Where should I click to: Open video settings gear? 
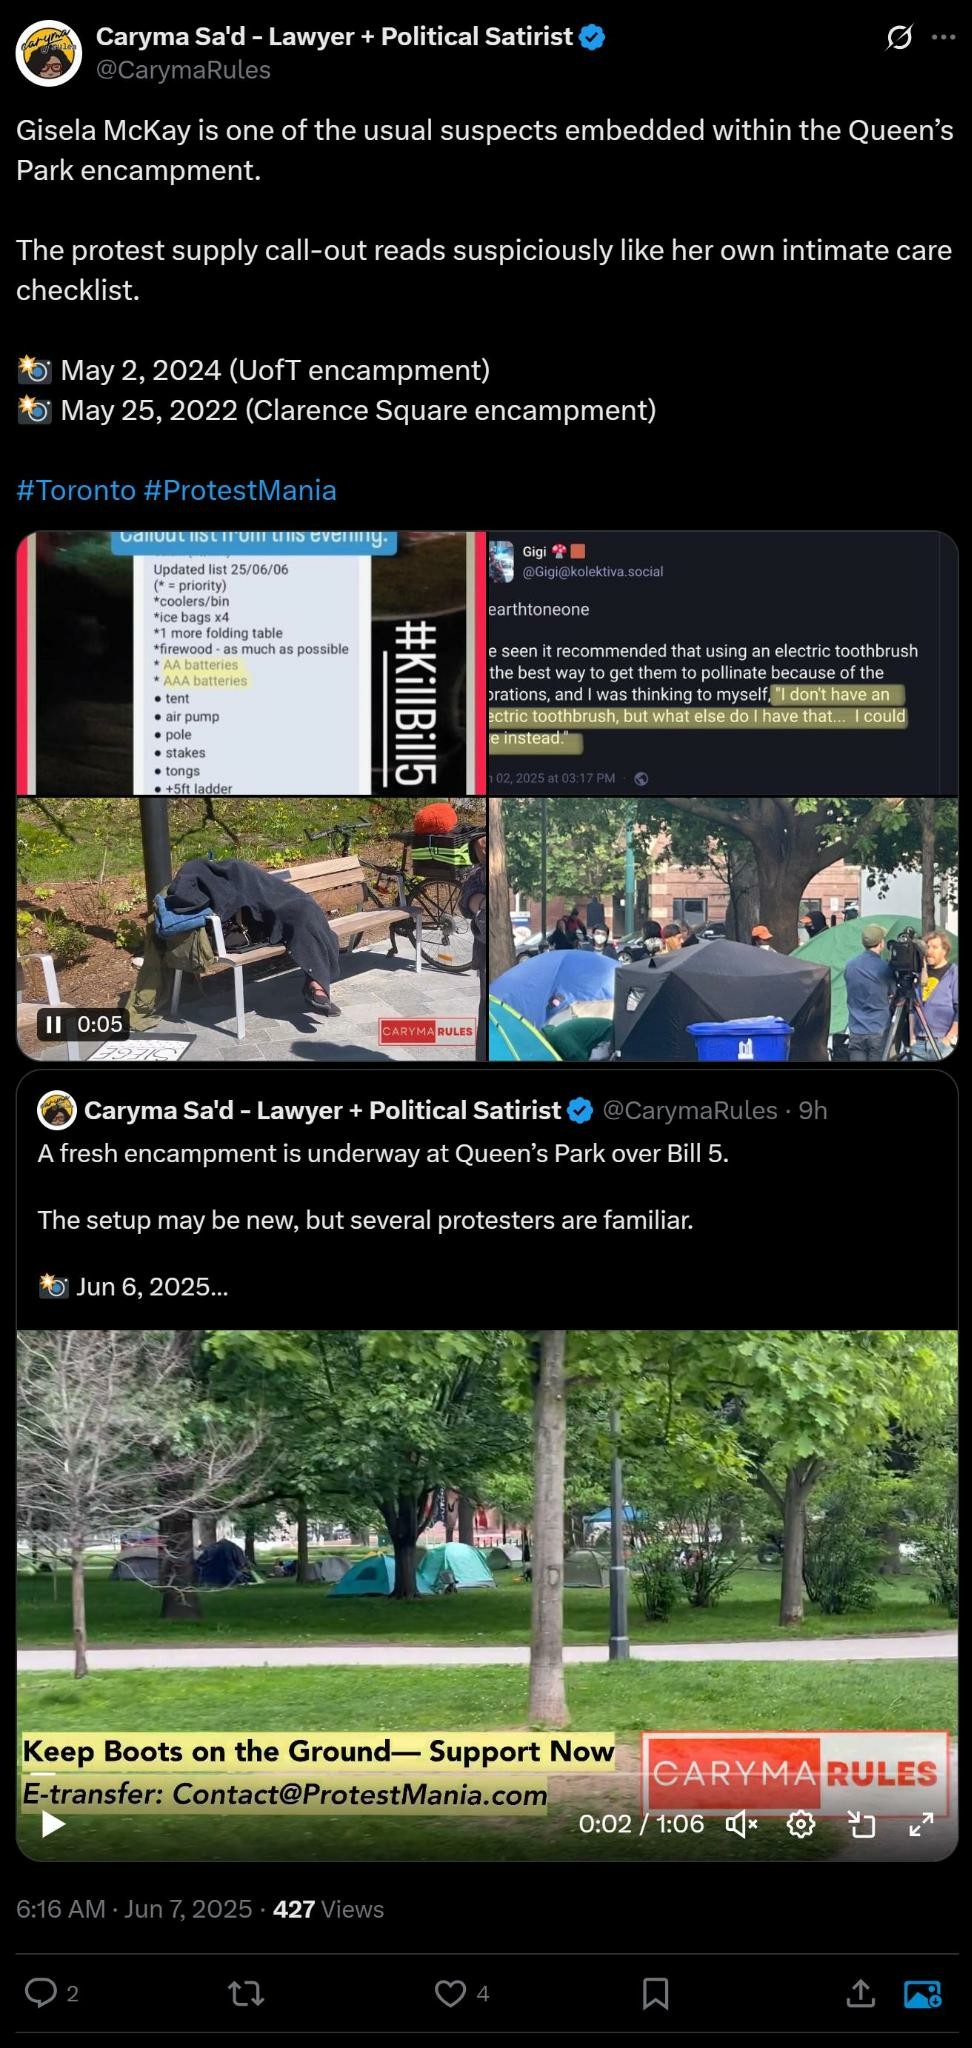pos(801,1825)
